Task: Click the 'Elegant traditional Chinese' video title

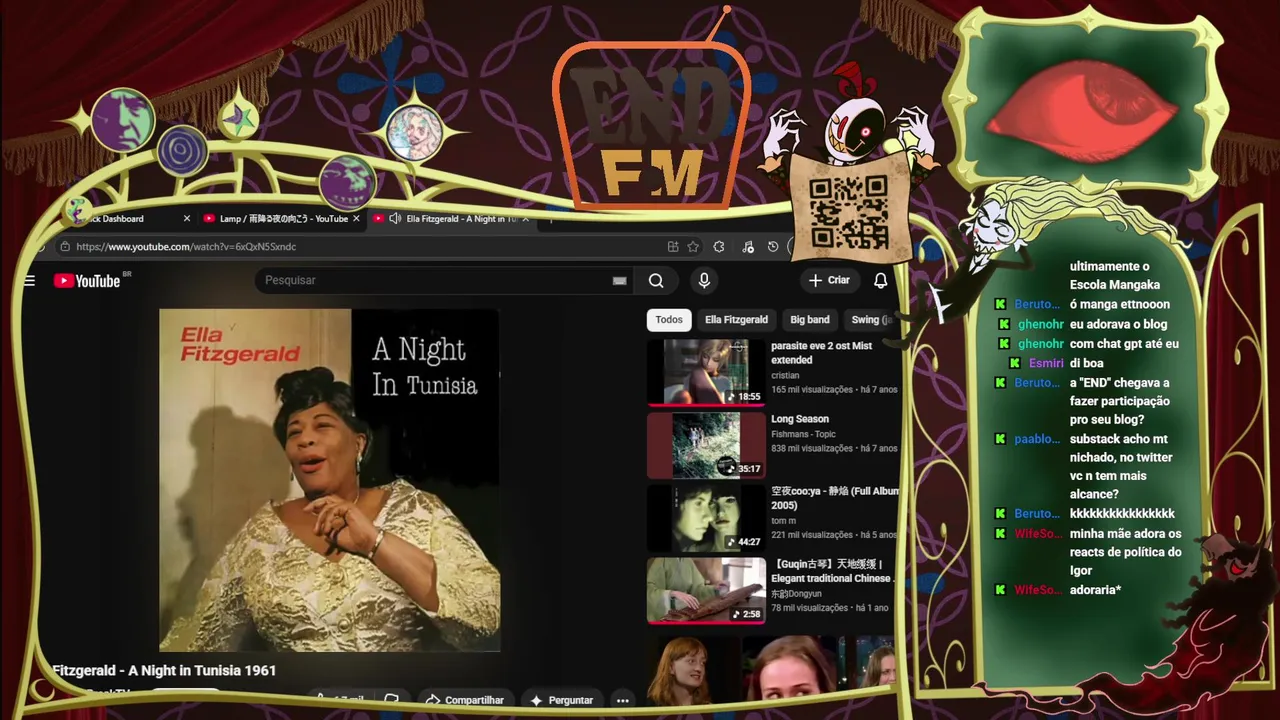Action: click(x=832, y=578)
